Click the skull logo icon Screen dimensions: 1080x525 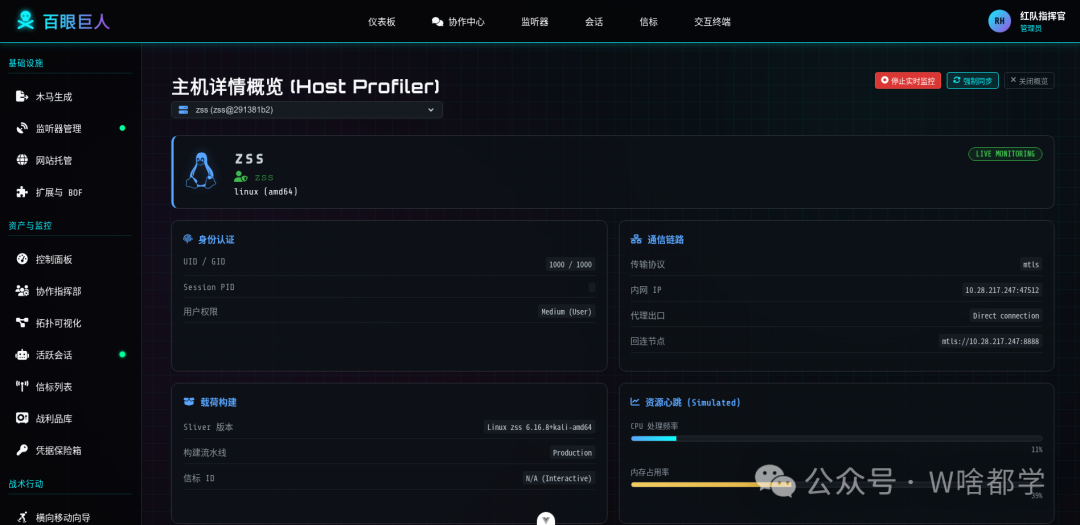click(x=25, y=21)
